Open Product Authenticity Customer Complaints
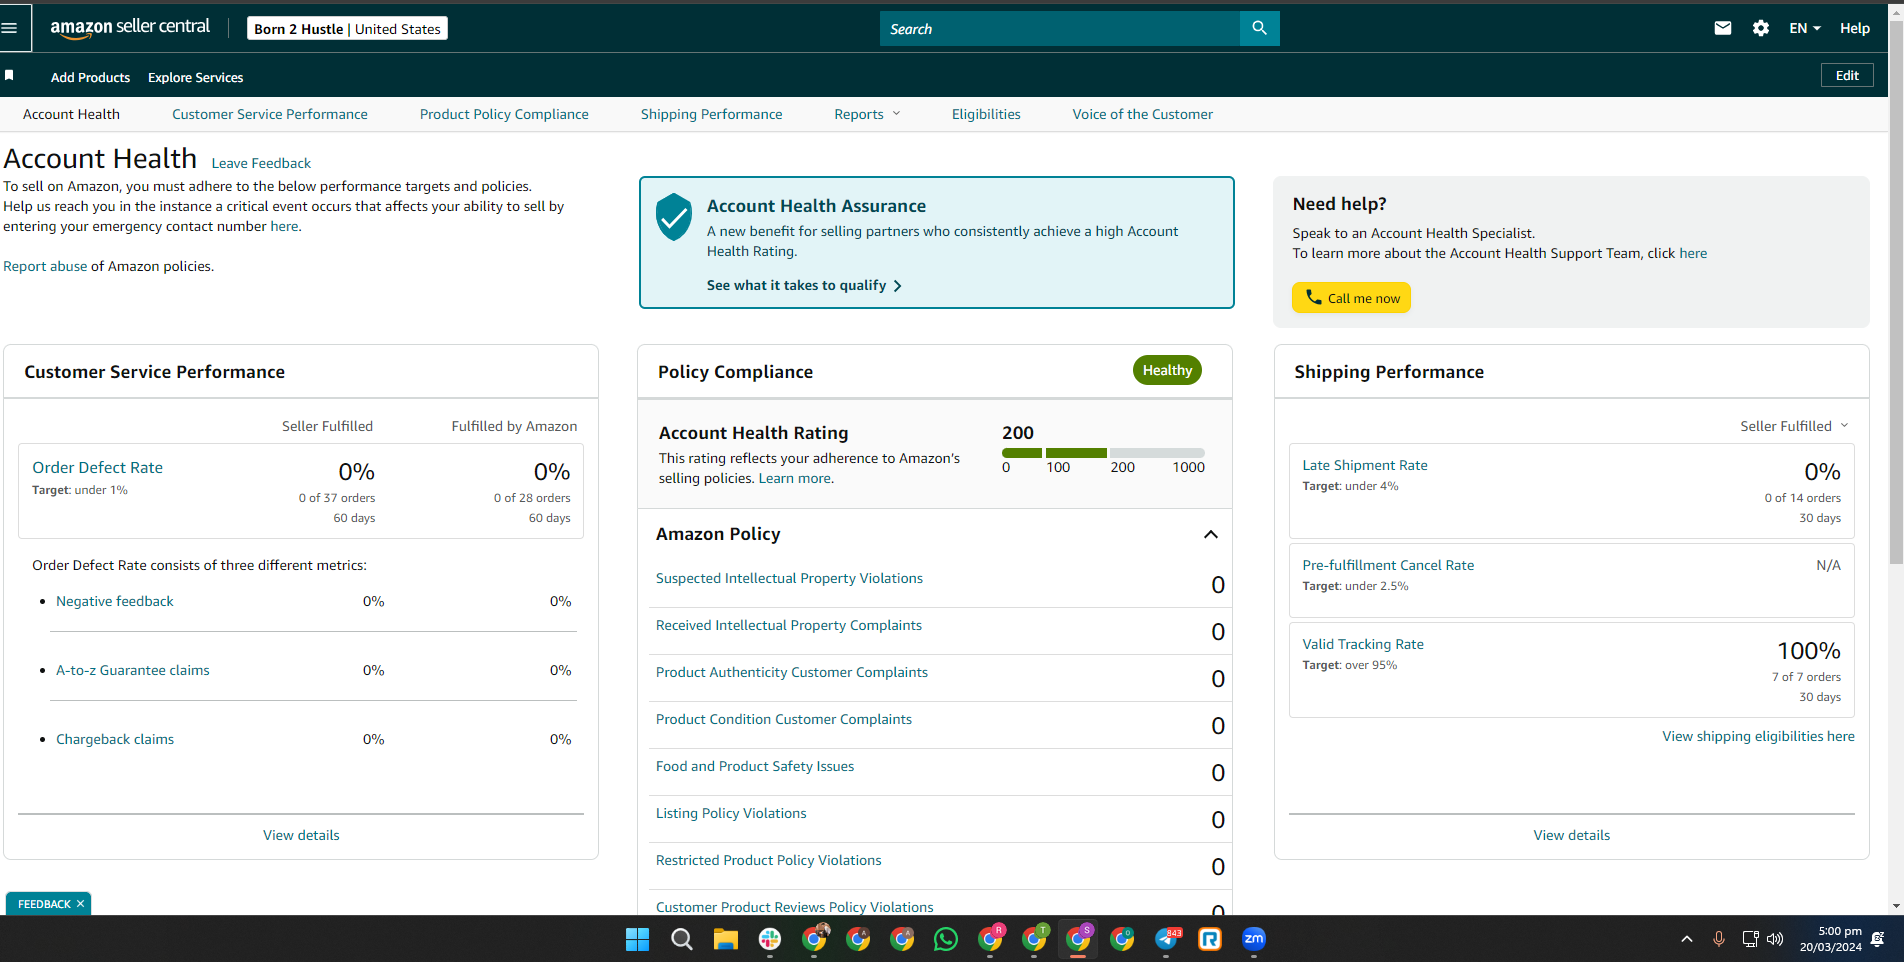Viewport: 1904px width, 962px height. tap(791, 672)
